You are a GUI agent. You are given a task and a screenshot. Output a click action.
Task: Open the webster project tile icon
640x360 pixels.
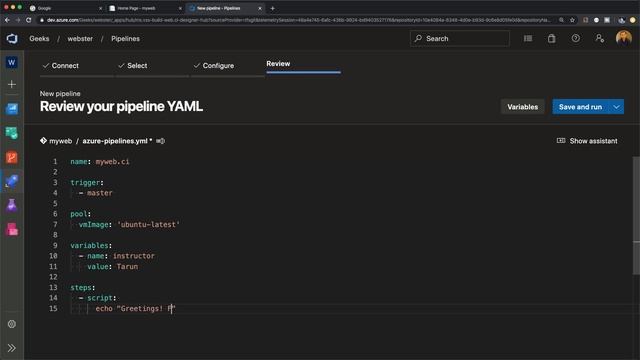point(12,62)
